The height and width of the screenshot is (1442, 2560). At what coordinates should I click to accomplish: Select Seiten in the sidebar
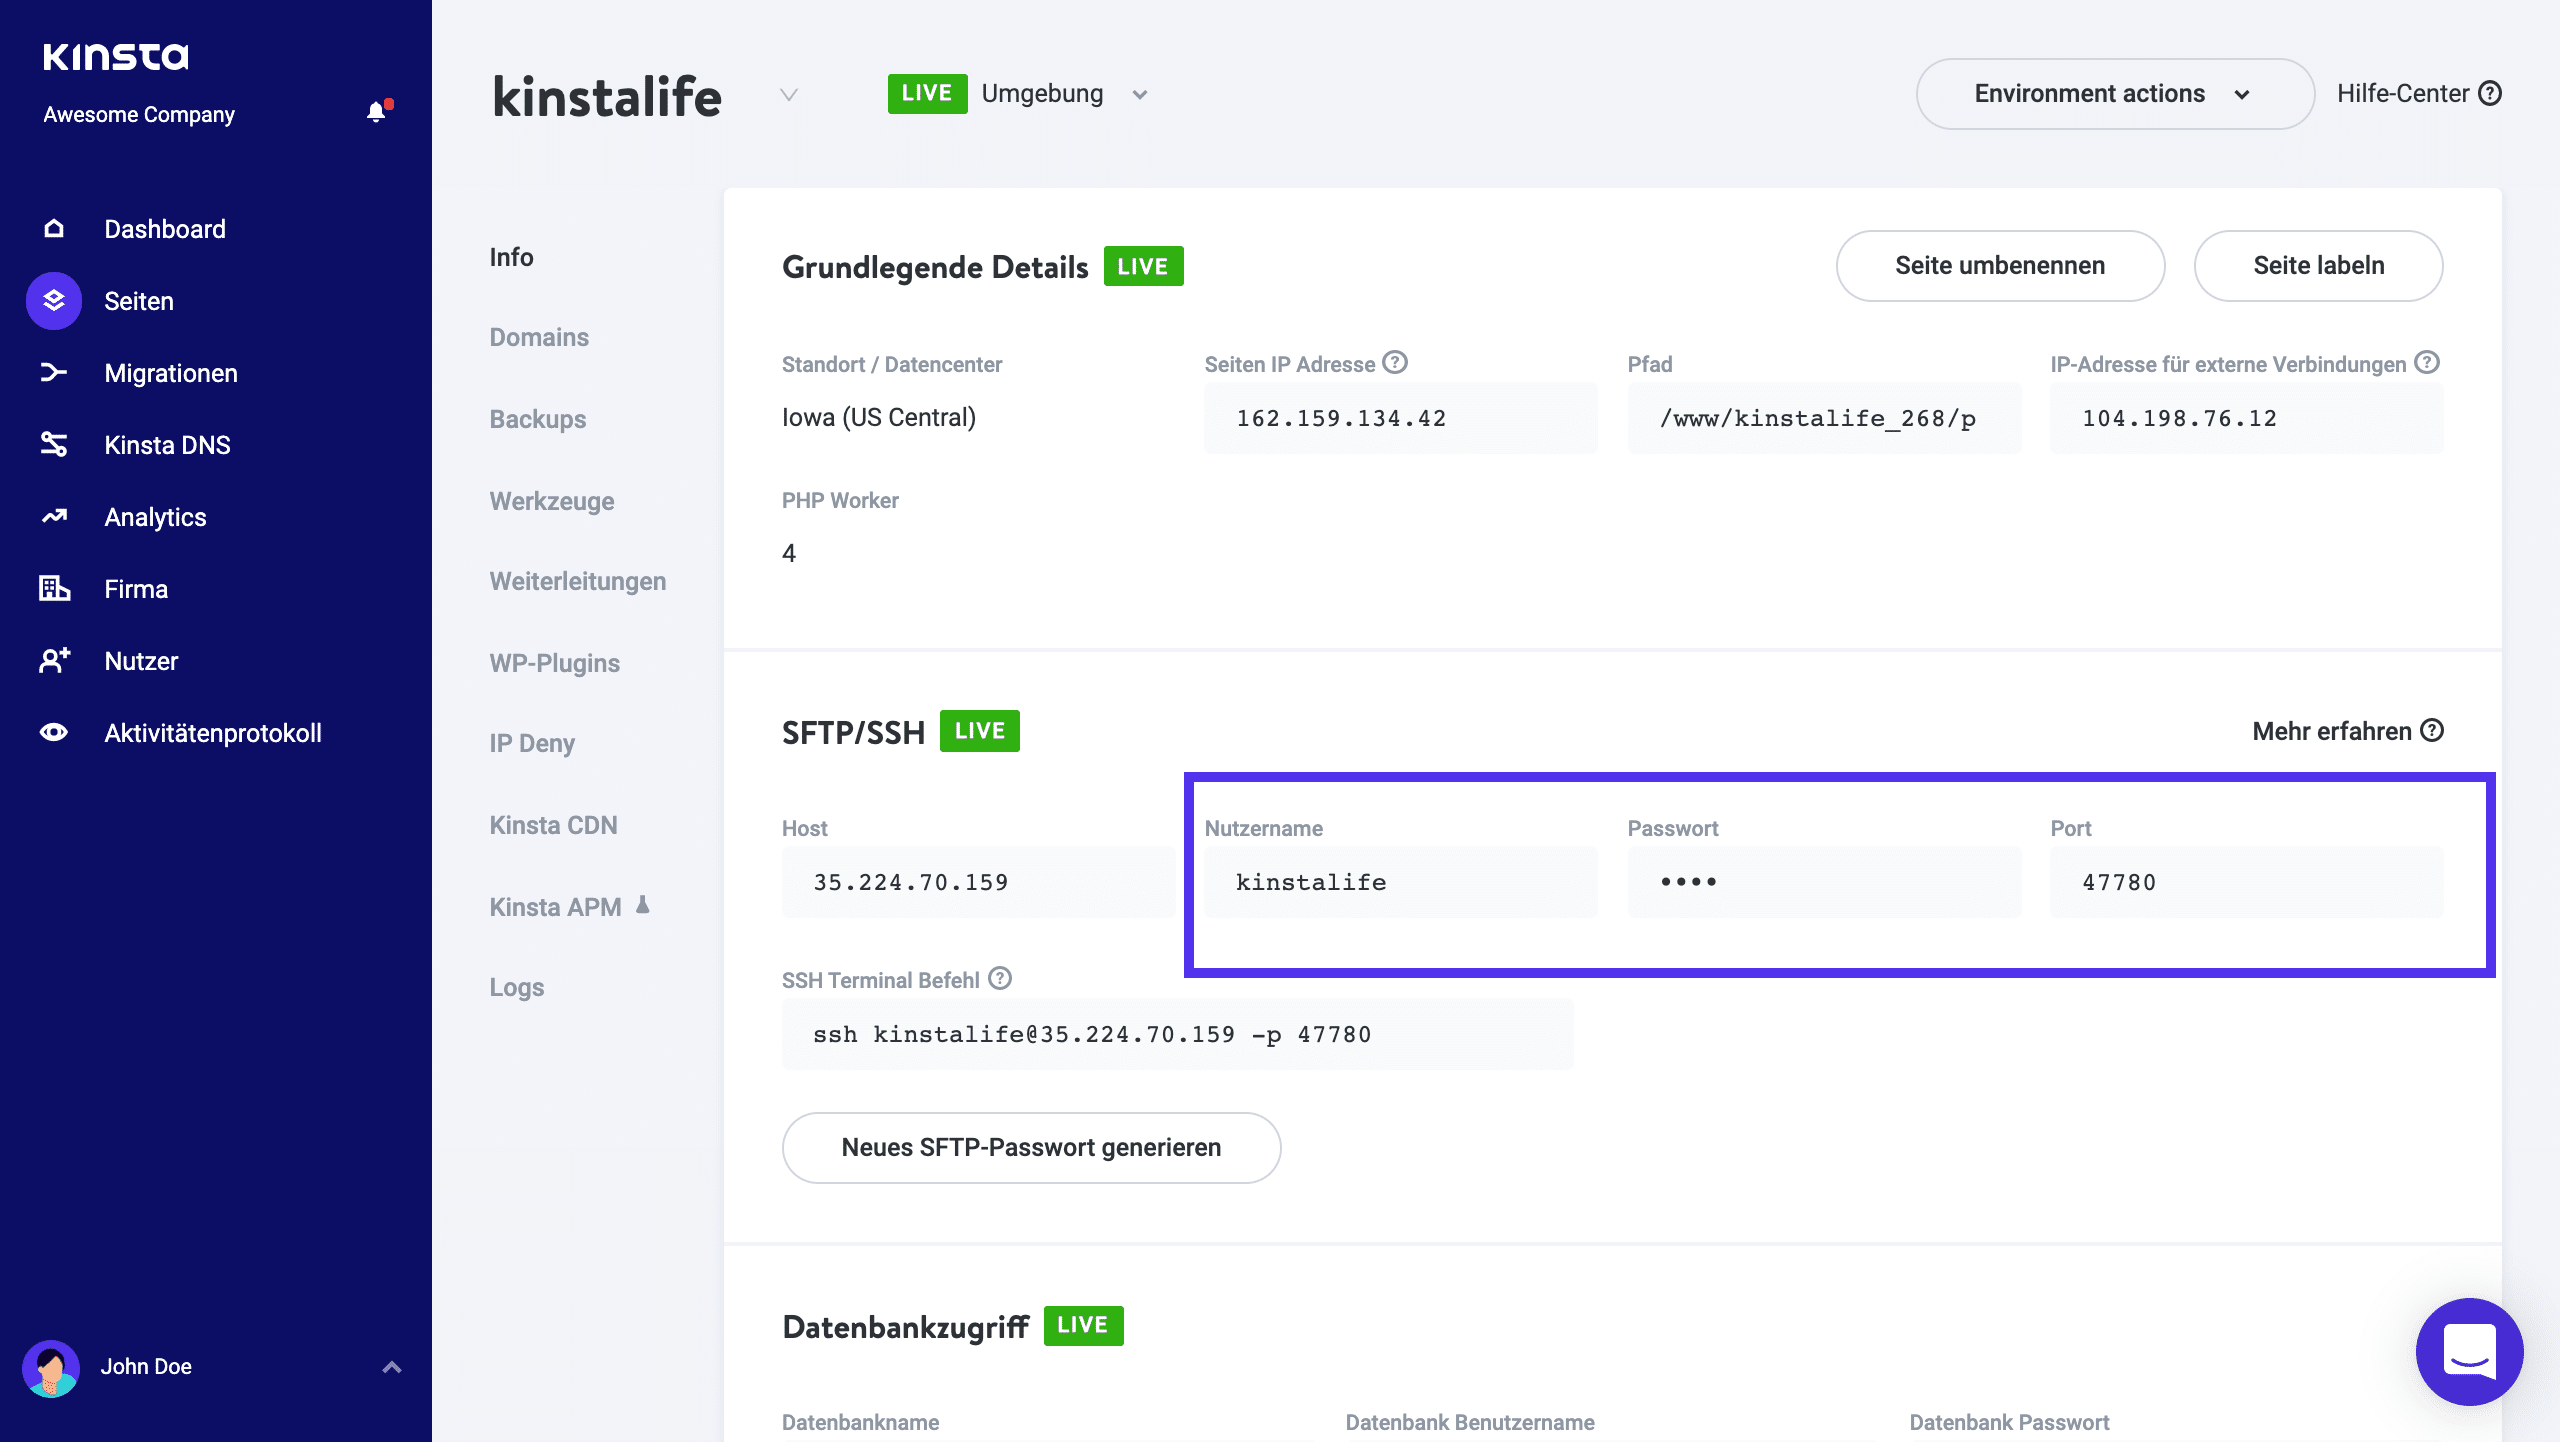[139, 300]
